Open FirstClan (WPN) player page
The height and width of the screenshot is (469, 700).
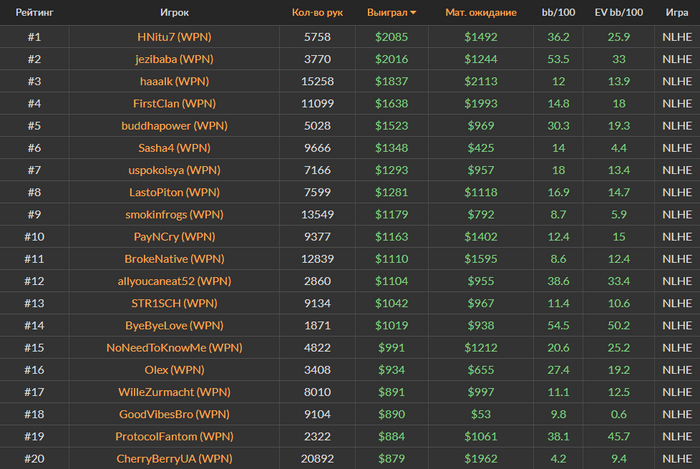coord(174,104)
